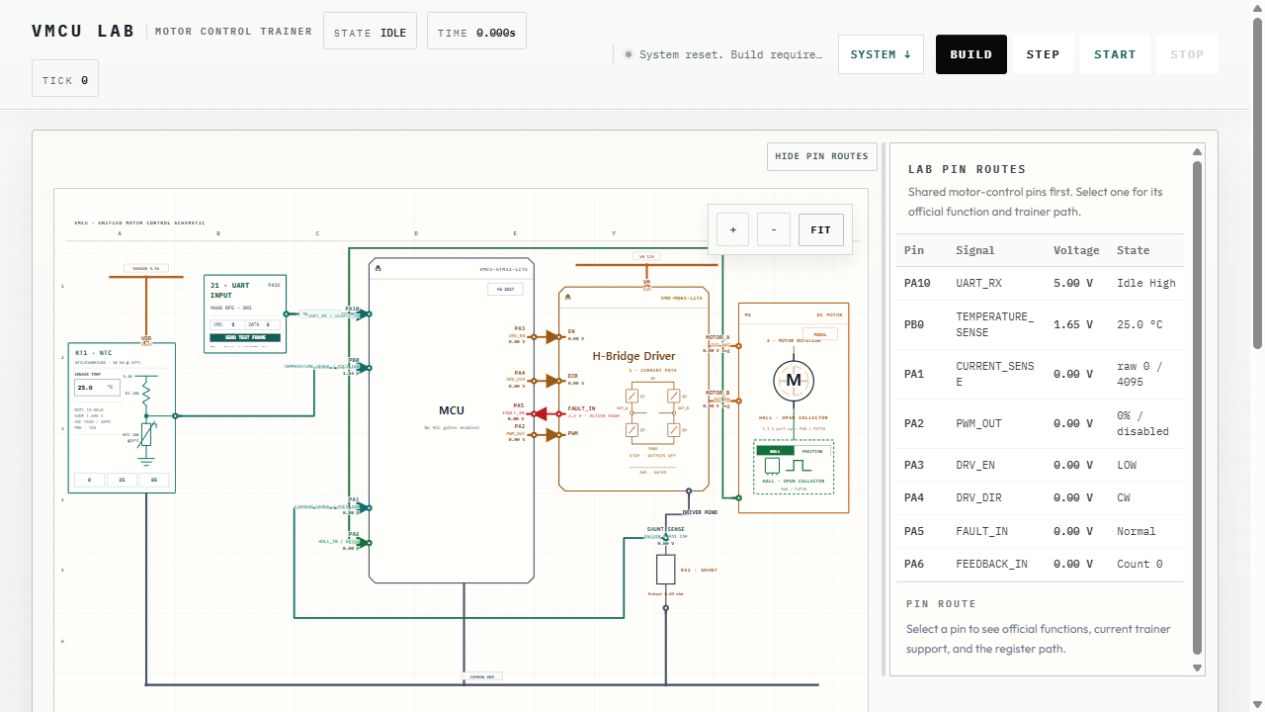Set temperature preset to 25

(122, 481)
